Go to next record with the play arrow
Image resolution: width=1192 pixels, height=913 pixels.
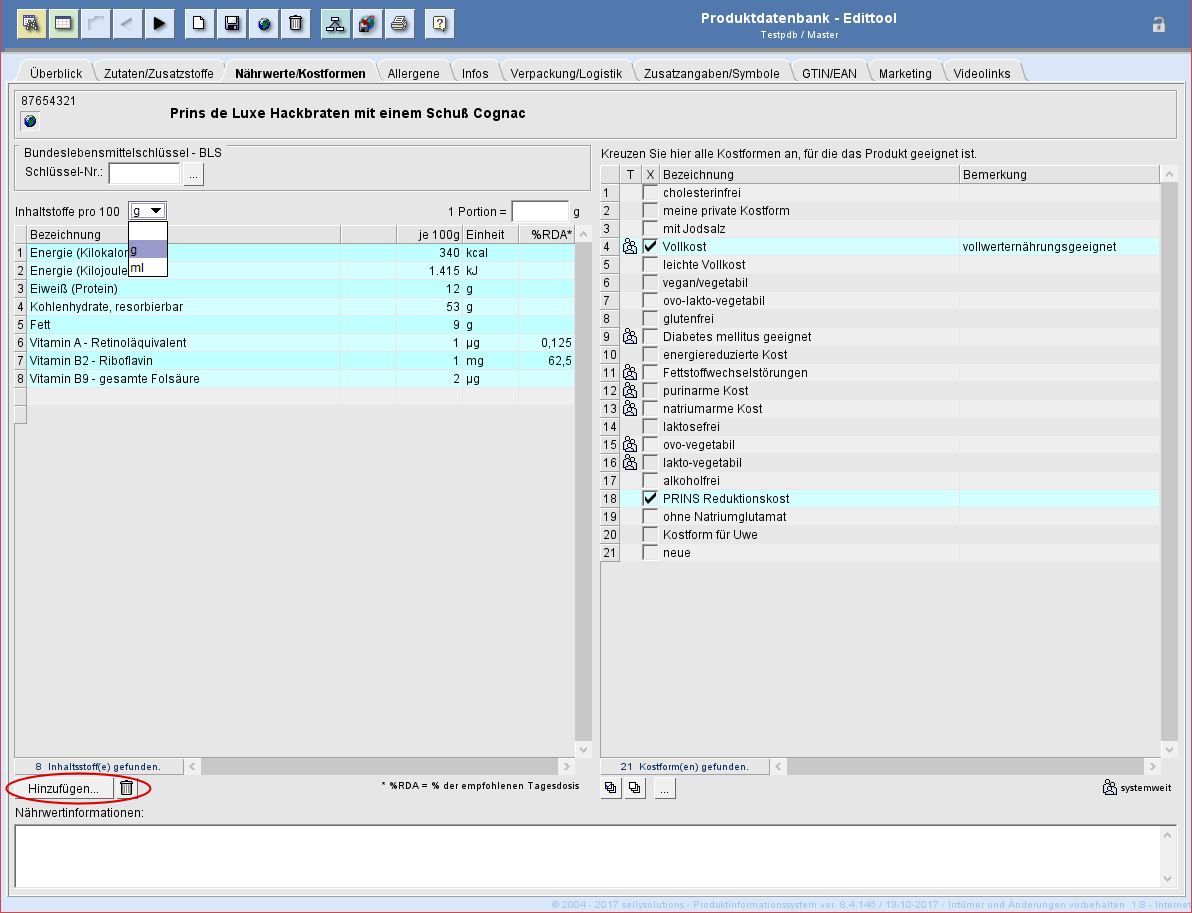click(160, 23)
